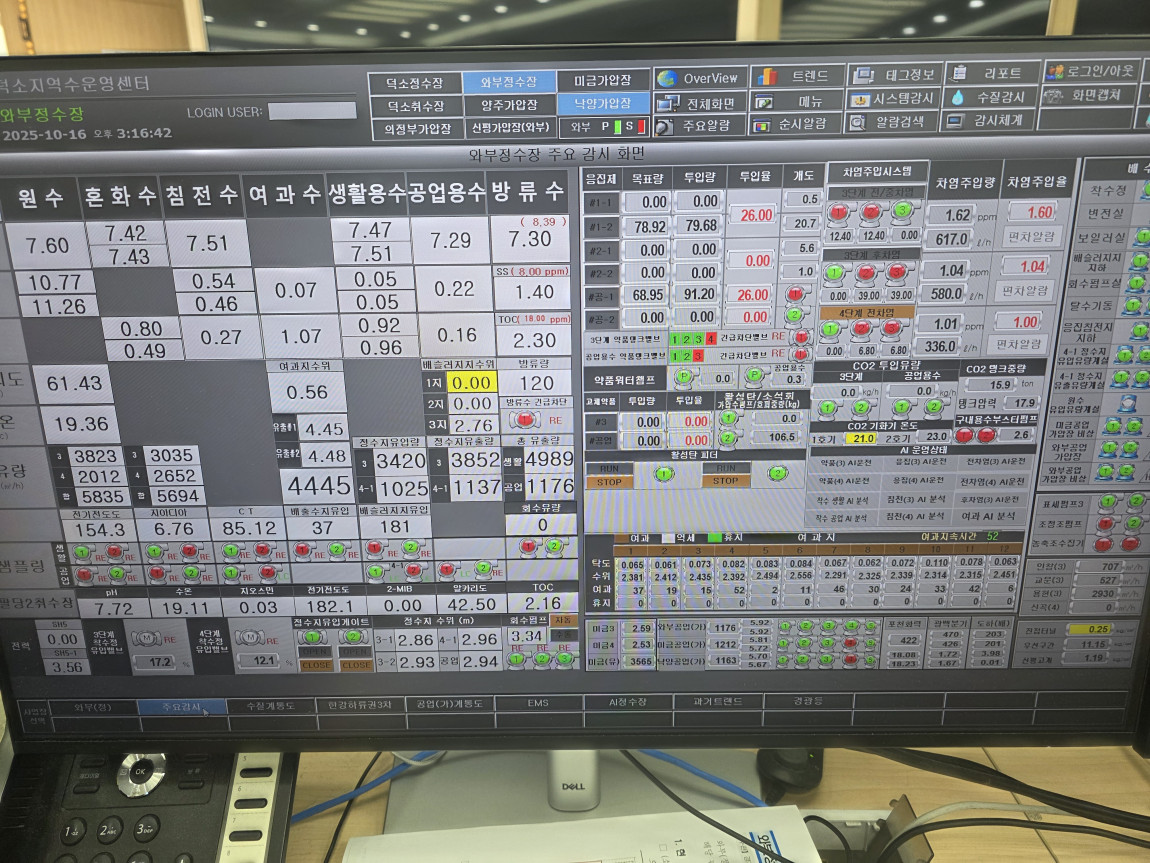
Task: Select the 덕소정수장 site button
Action: [415, 83]
